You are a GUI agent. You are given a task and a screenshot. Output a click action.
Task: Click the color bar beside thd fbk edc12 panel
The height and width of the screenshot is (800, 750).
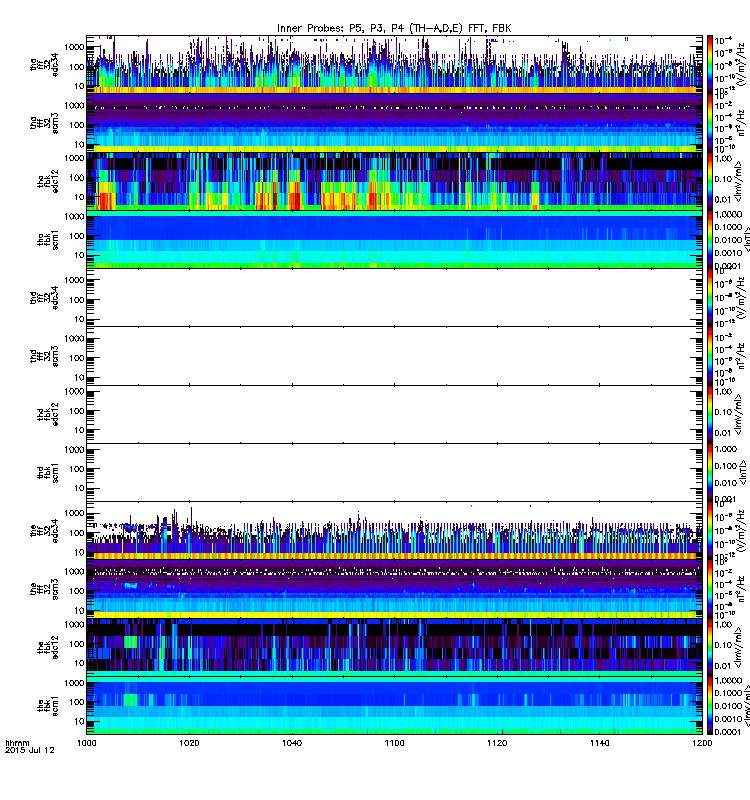pyautogui.click(x=710, y=414)
